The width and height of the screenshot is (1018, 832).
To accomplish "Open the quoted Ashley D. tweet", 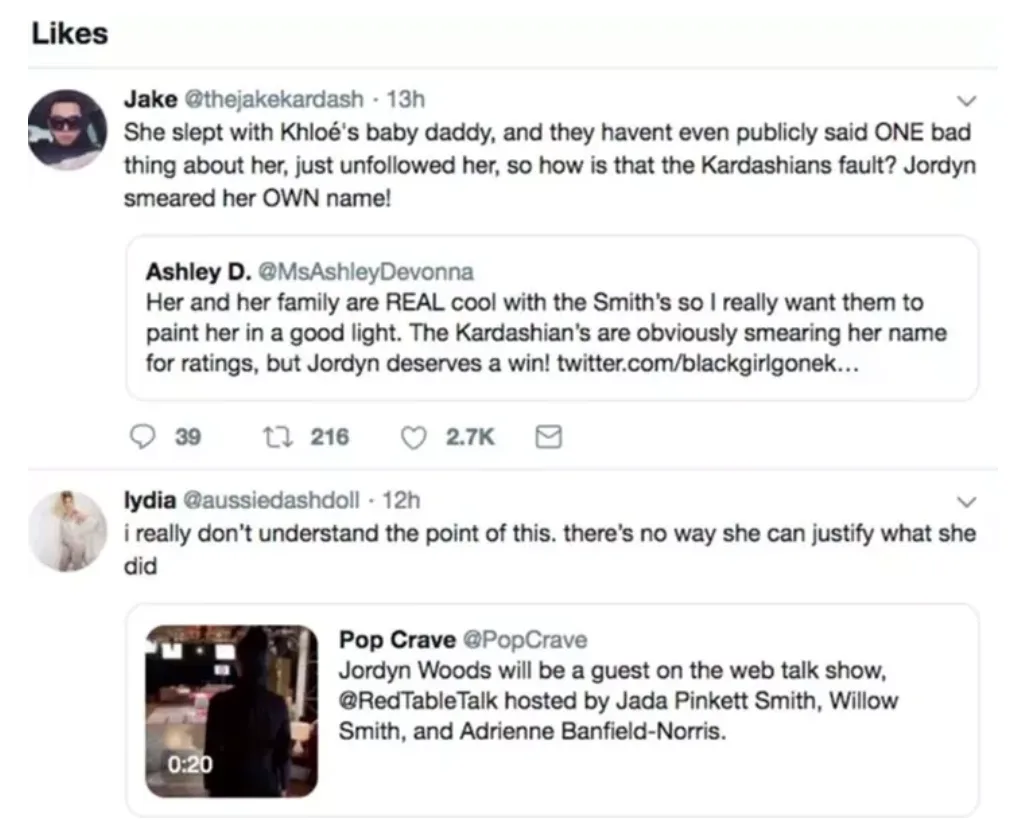I will point(552,318).
